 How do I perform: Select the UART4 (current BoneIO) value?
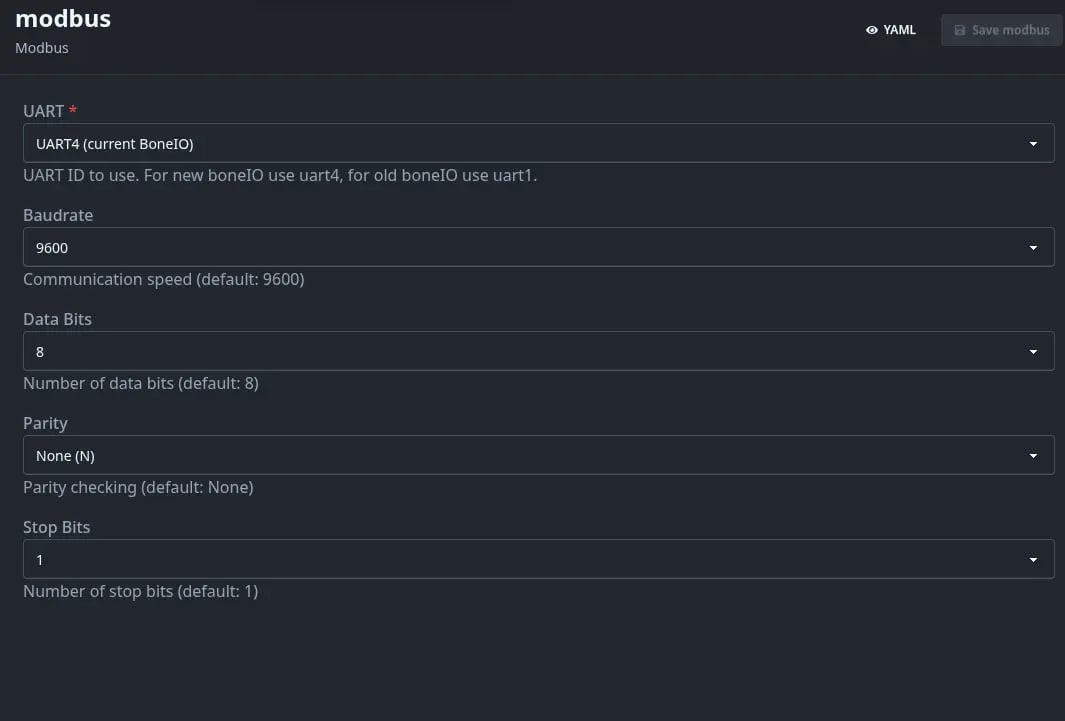(114, 143)
